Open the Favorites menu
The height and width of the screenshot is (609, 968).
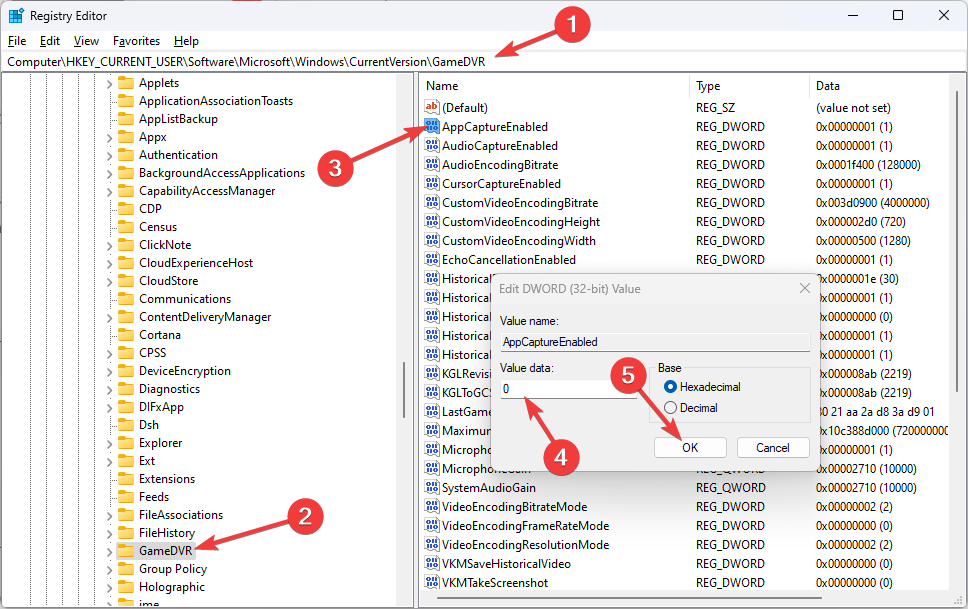(x=136, y=41)
